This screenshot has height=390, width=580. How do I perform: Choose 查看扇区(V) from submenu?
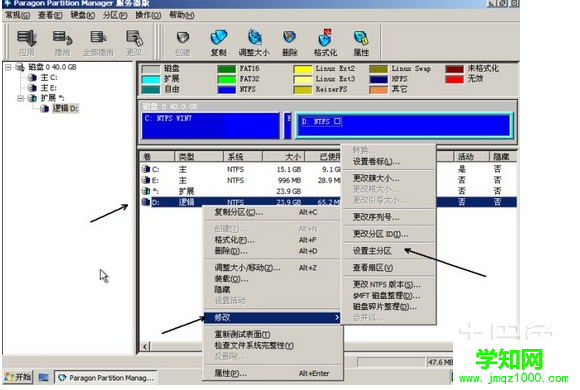(388, 268)
